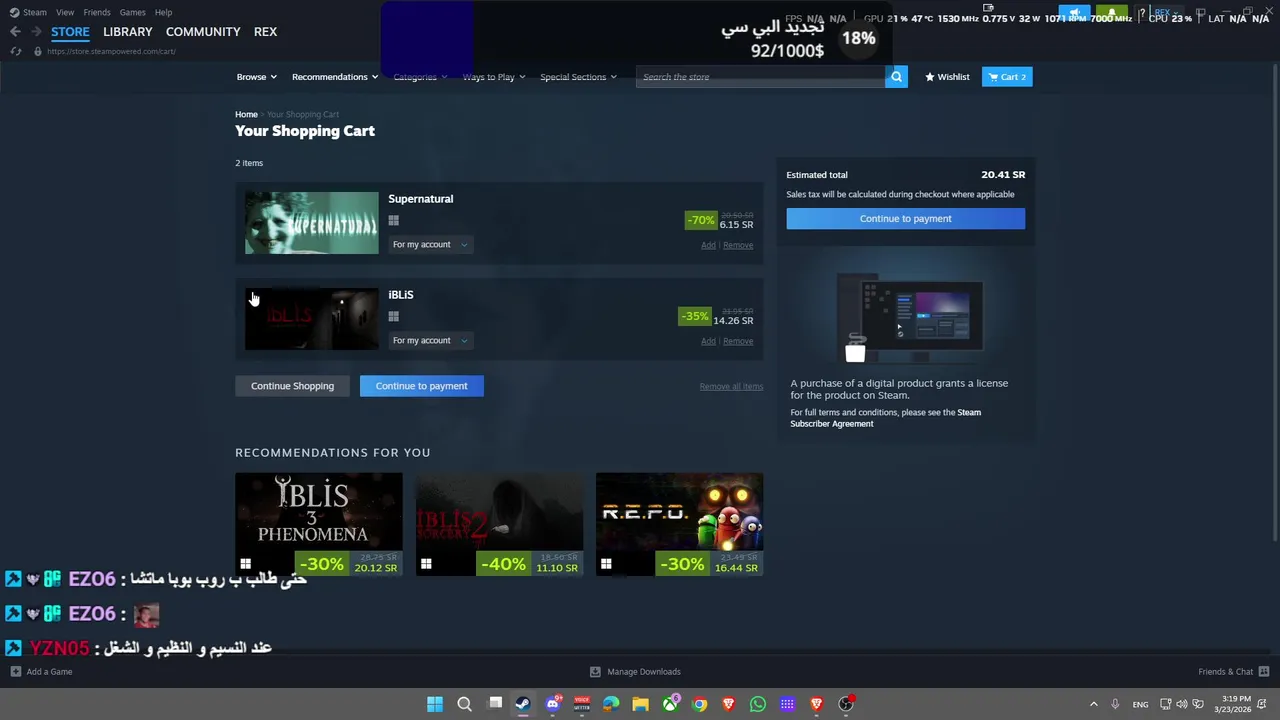This screenshot has height=720, width=1280.
Task: Open Iblis 2 recommendation at 11.10 SR
Action: coord(499,524)
